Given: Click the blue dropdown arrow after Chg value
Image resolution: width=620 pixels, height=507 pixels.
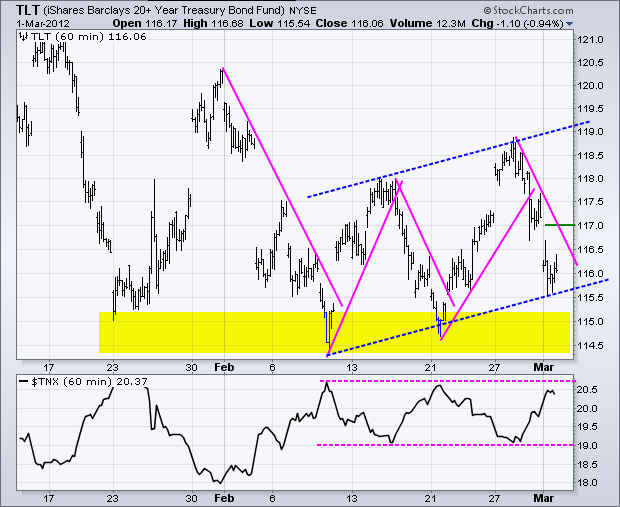Looking at the screenshot, I should click(x=569, y=24).
